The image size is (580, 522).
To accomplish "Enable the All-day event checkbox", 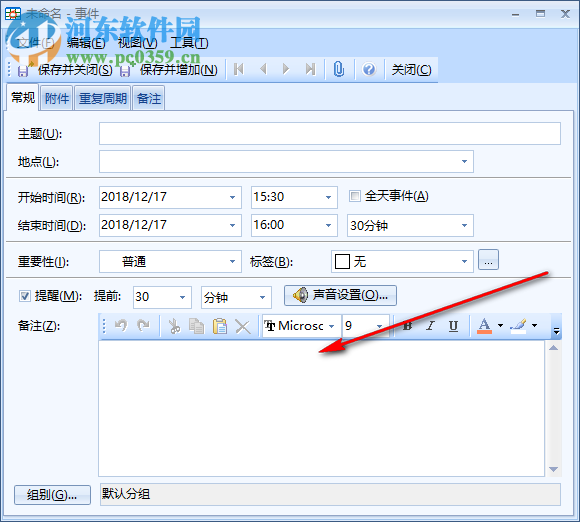I will (354, 196).
